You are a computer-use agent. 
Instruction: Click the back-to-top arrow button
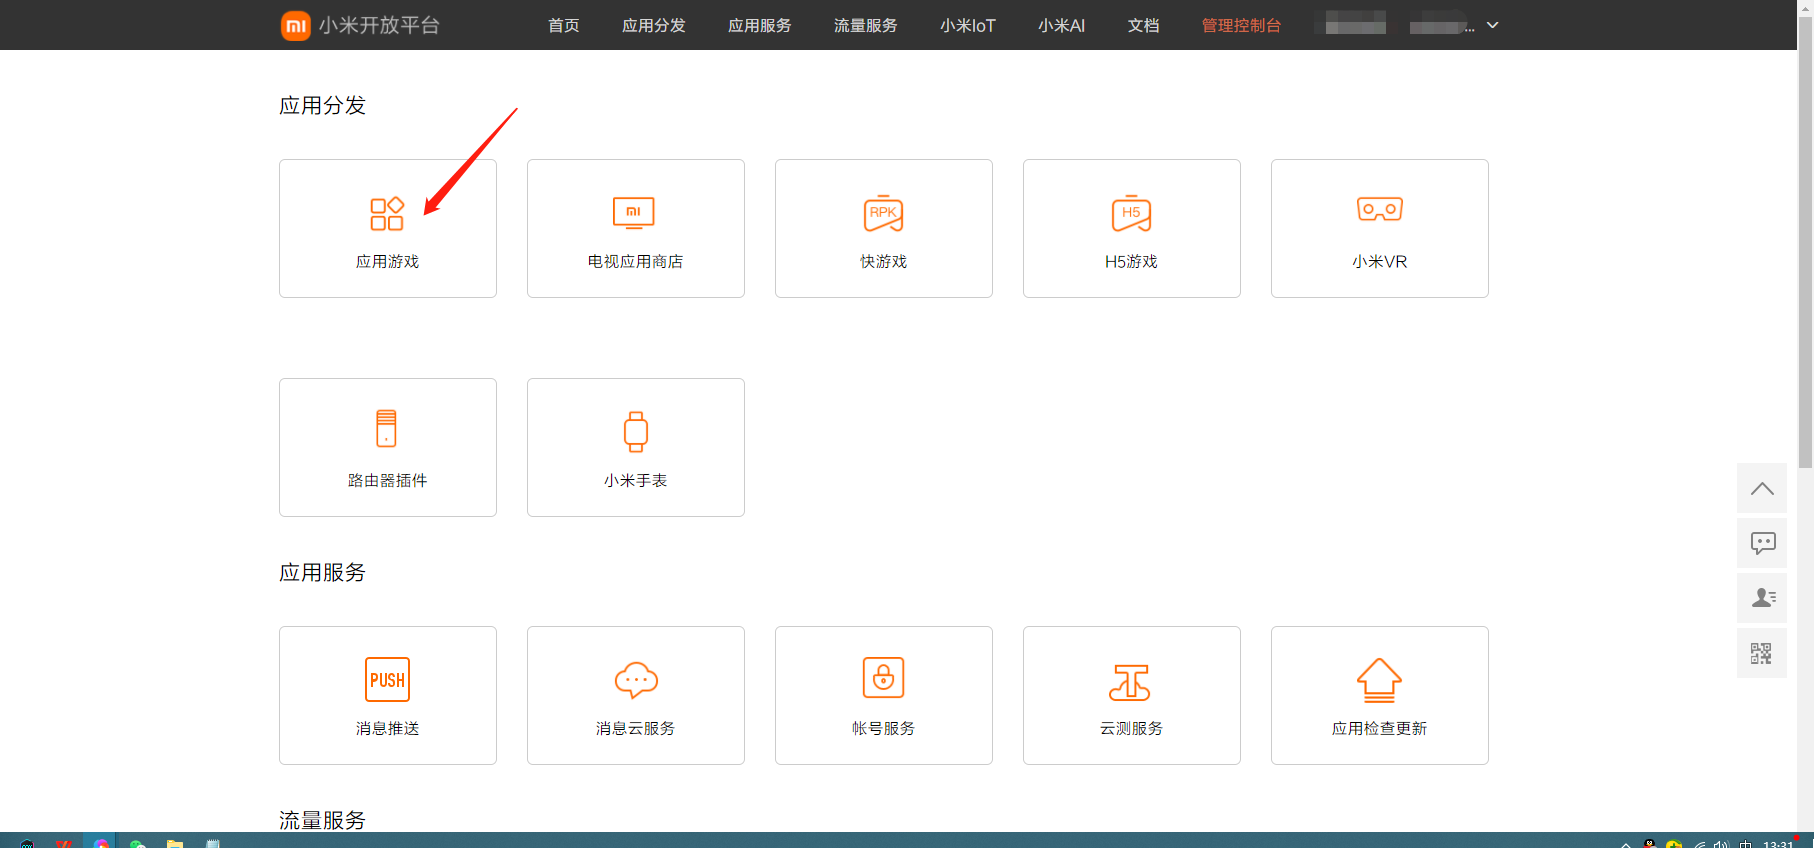pyautogui.click(x=1762, y=488)
